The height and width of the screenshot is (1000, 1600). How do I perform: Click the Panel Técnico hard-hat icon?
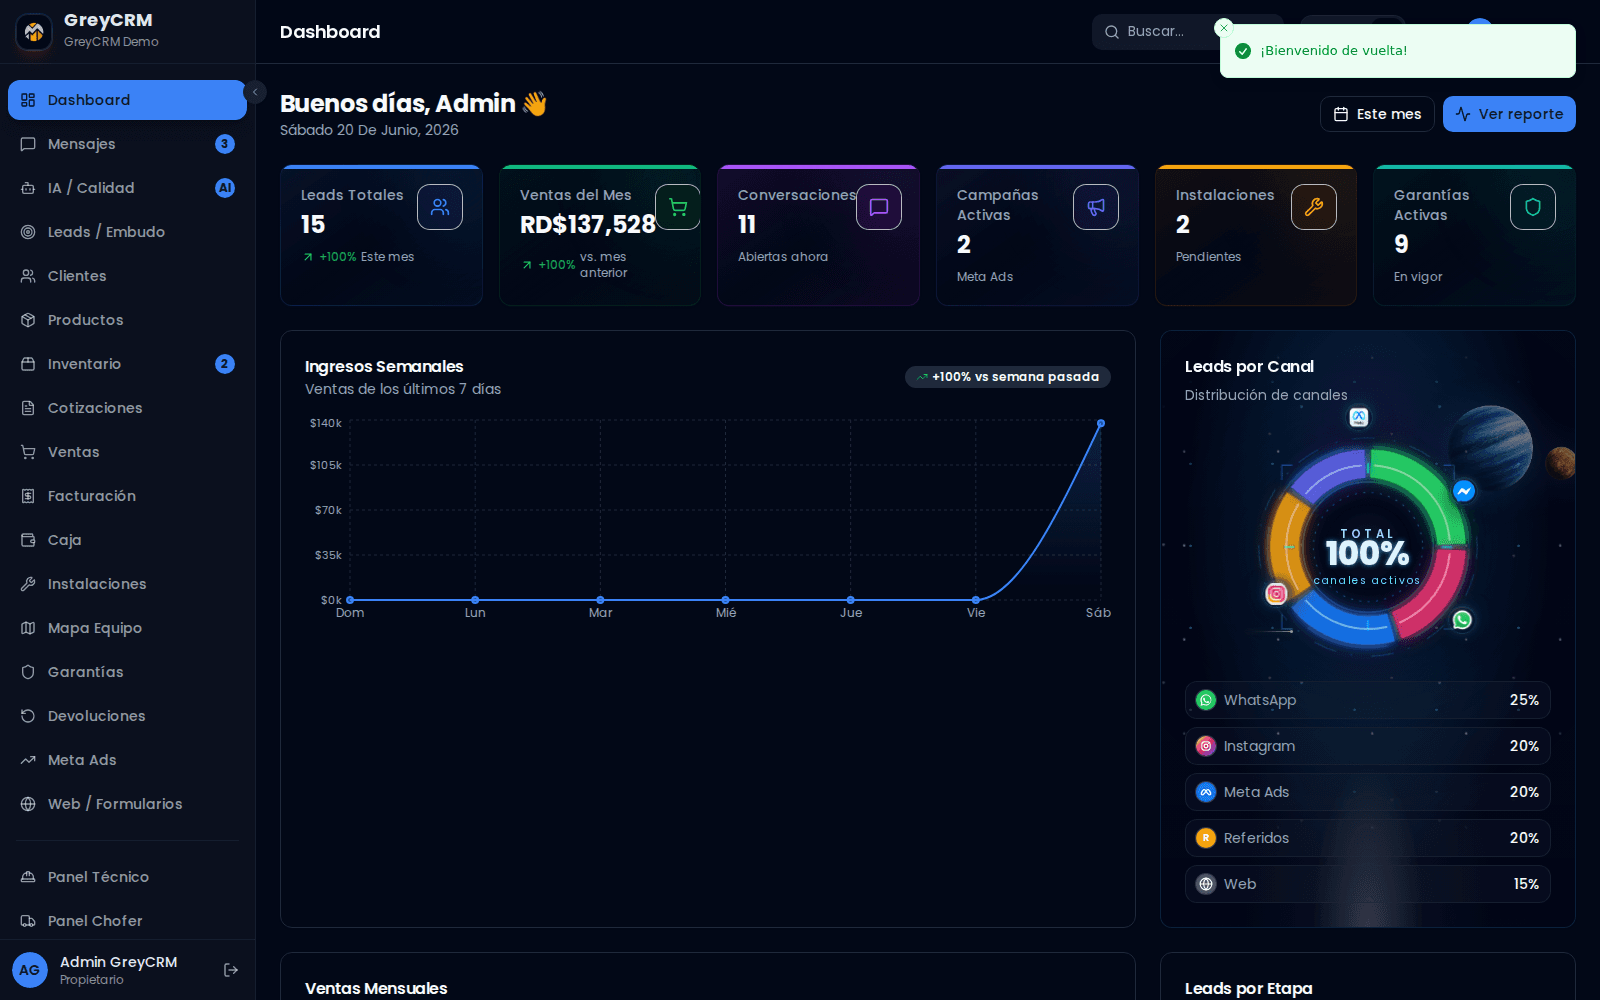[x=28, y=877]
